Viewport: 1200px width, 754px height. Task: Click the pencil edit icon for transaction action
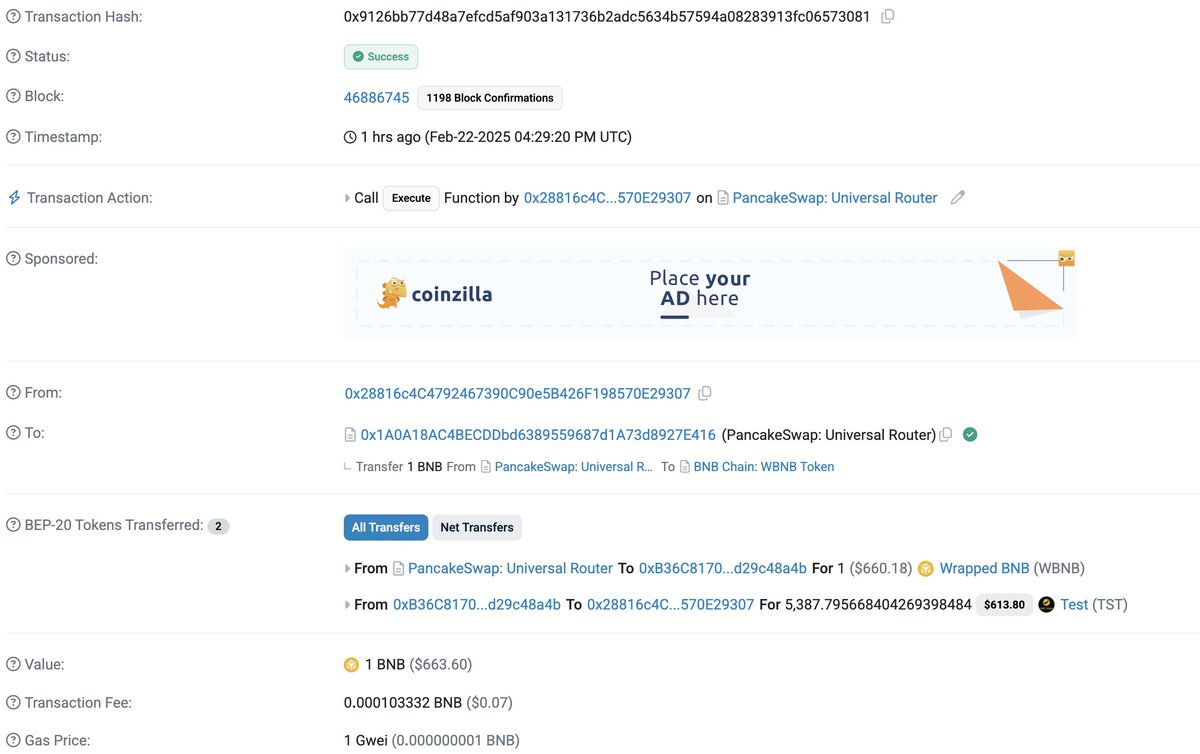click(957, 198)
